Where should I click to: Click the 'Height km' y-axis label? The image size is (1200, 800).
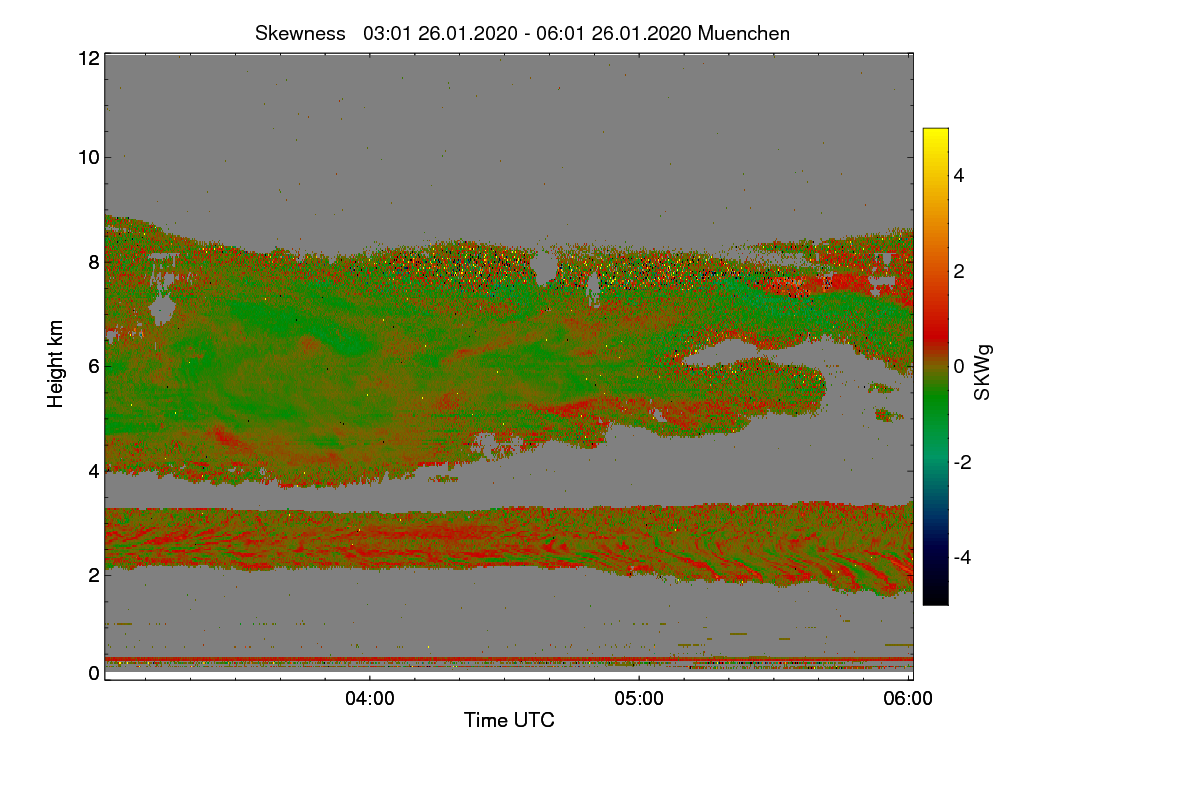coord(56,364)
